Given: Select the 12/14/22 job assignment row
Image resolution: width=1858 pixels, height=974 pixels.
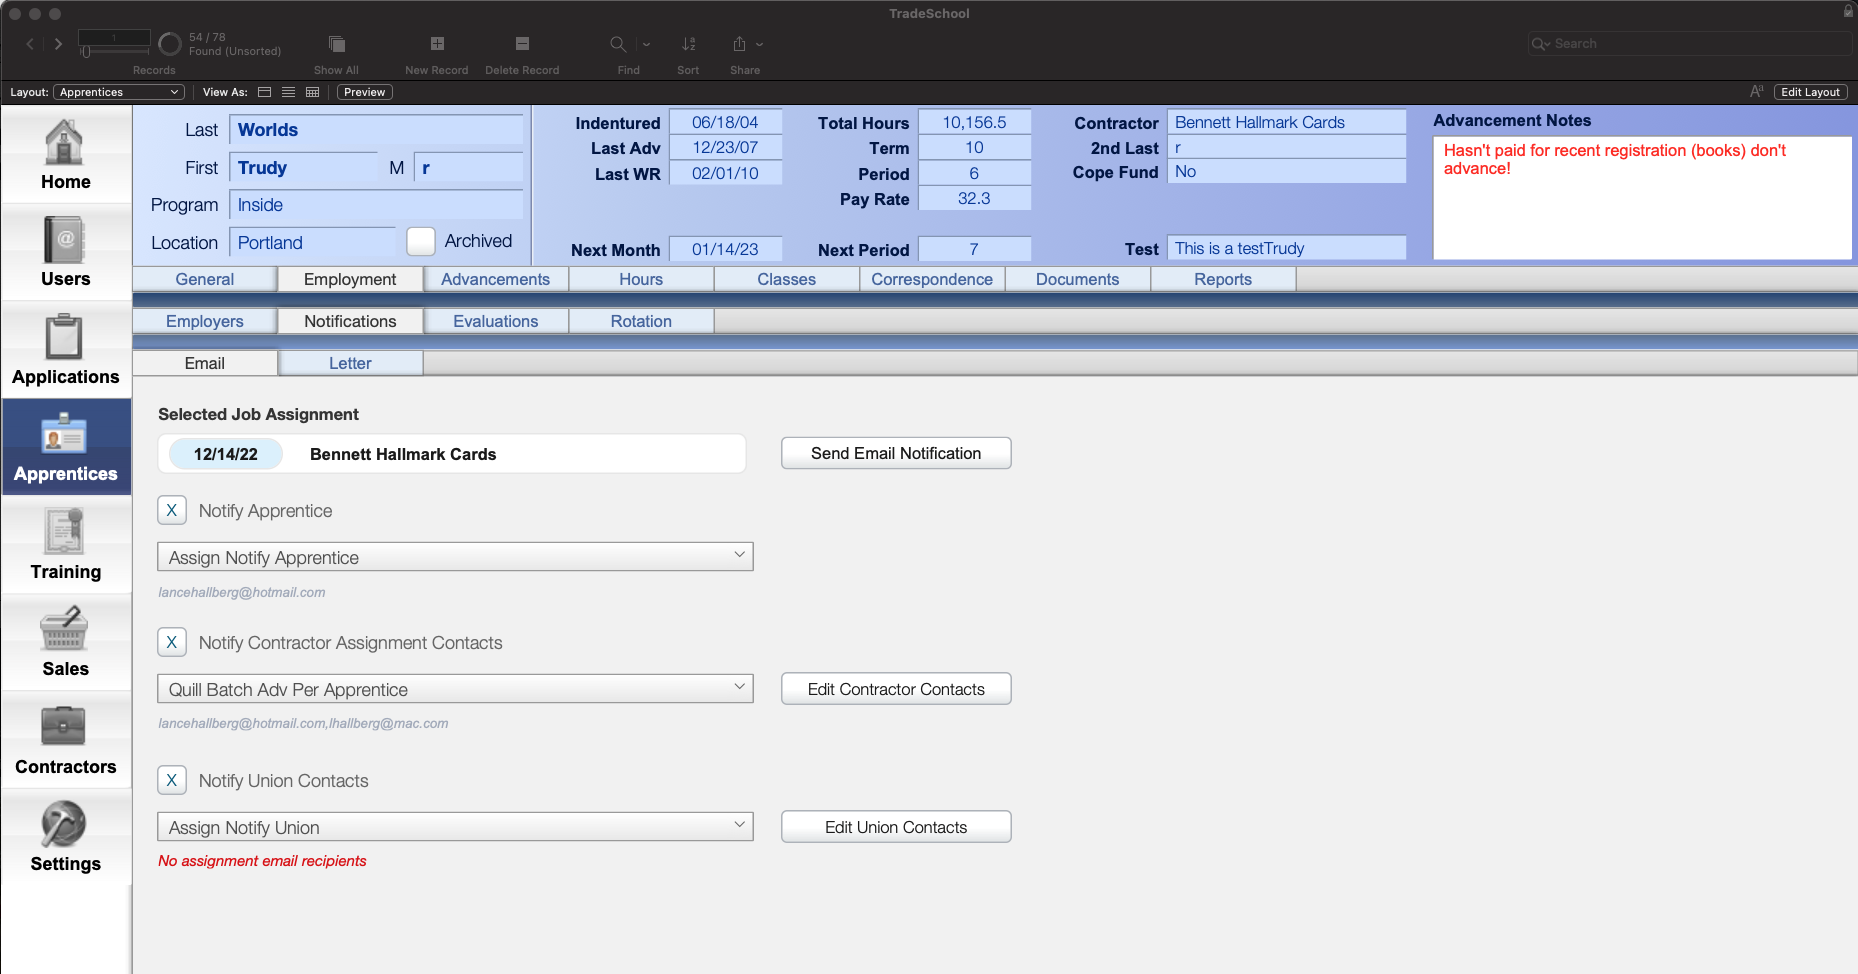Looking at the screenshot, I should 452,454.
